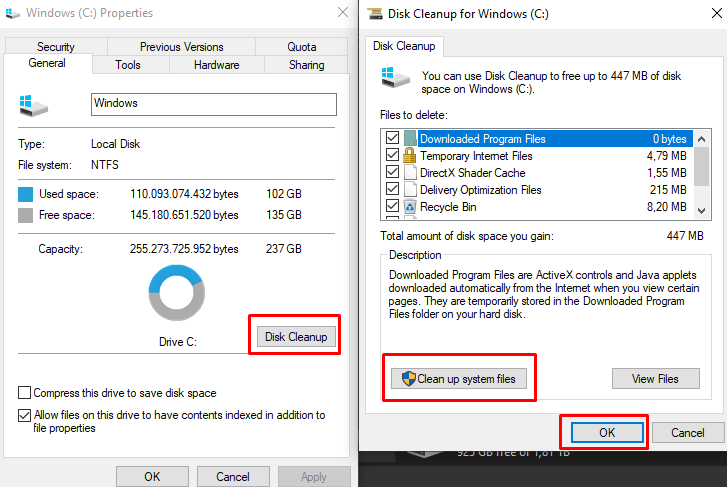Click the files list scroll up arrow
This screenshot has height=487, width=727.
(x=701, y=139)
